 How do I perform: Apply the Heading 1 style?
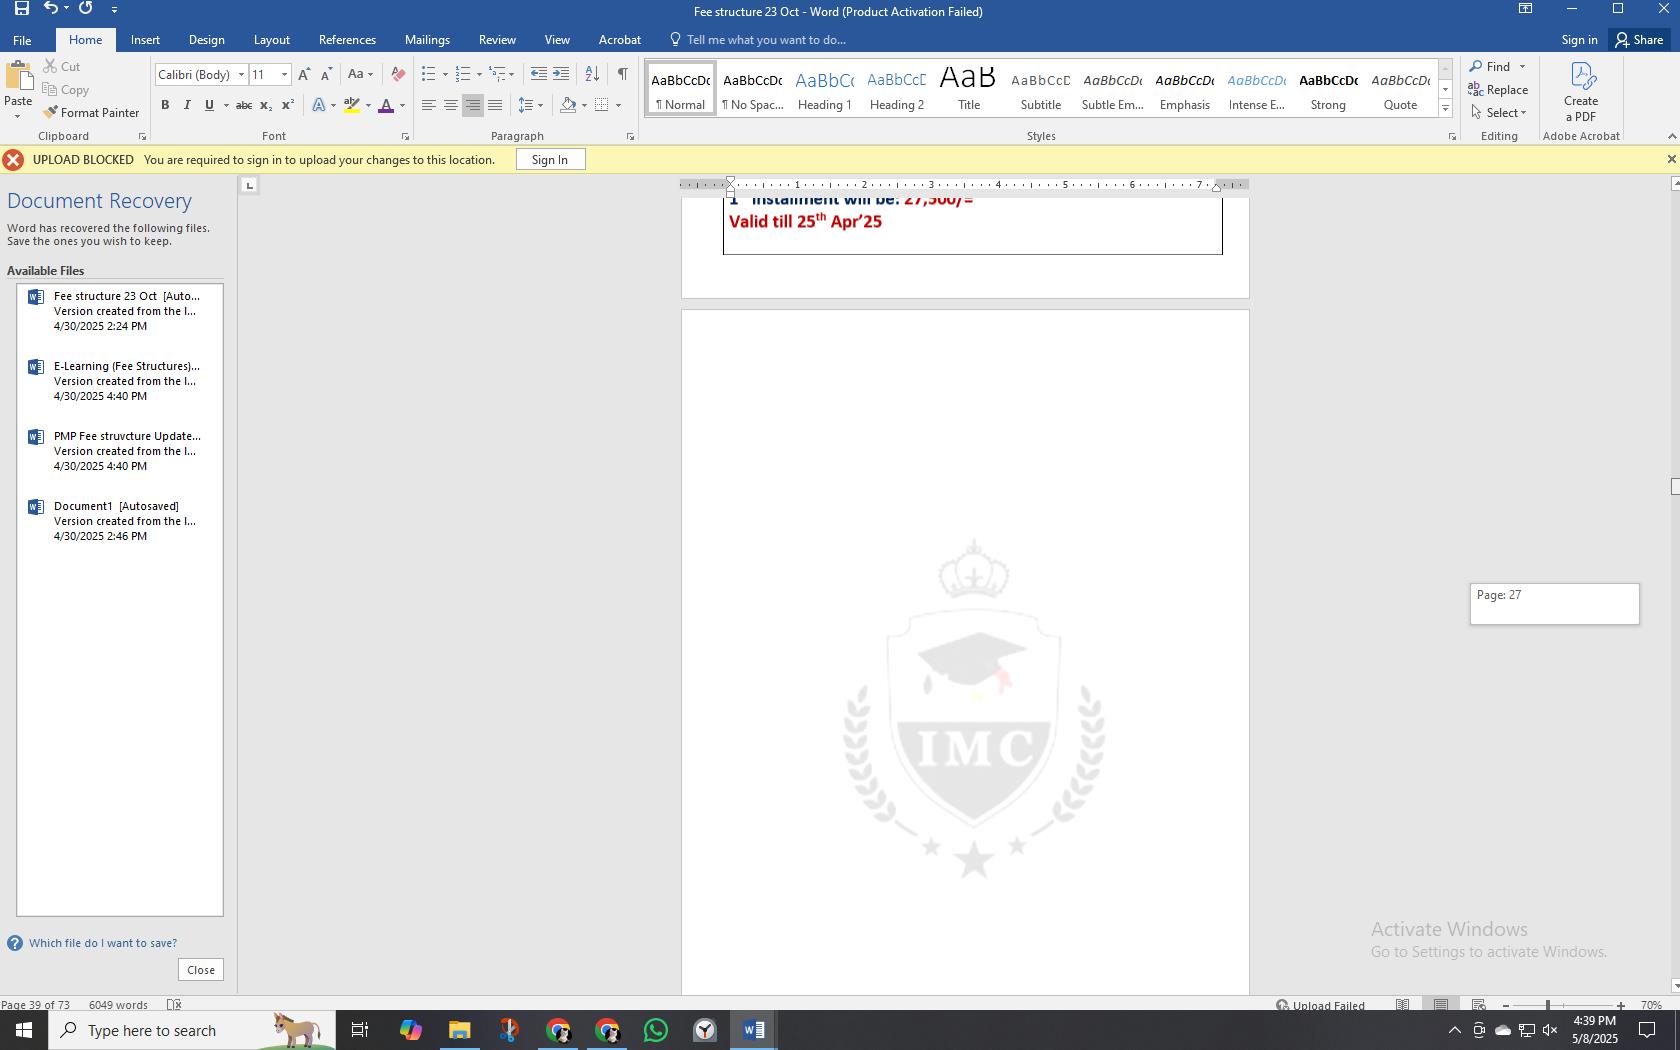pos(825,89)
